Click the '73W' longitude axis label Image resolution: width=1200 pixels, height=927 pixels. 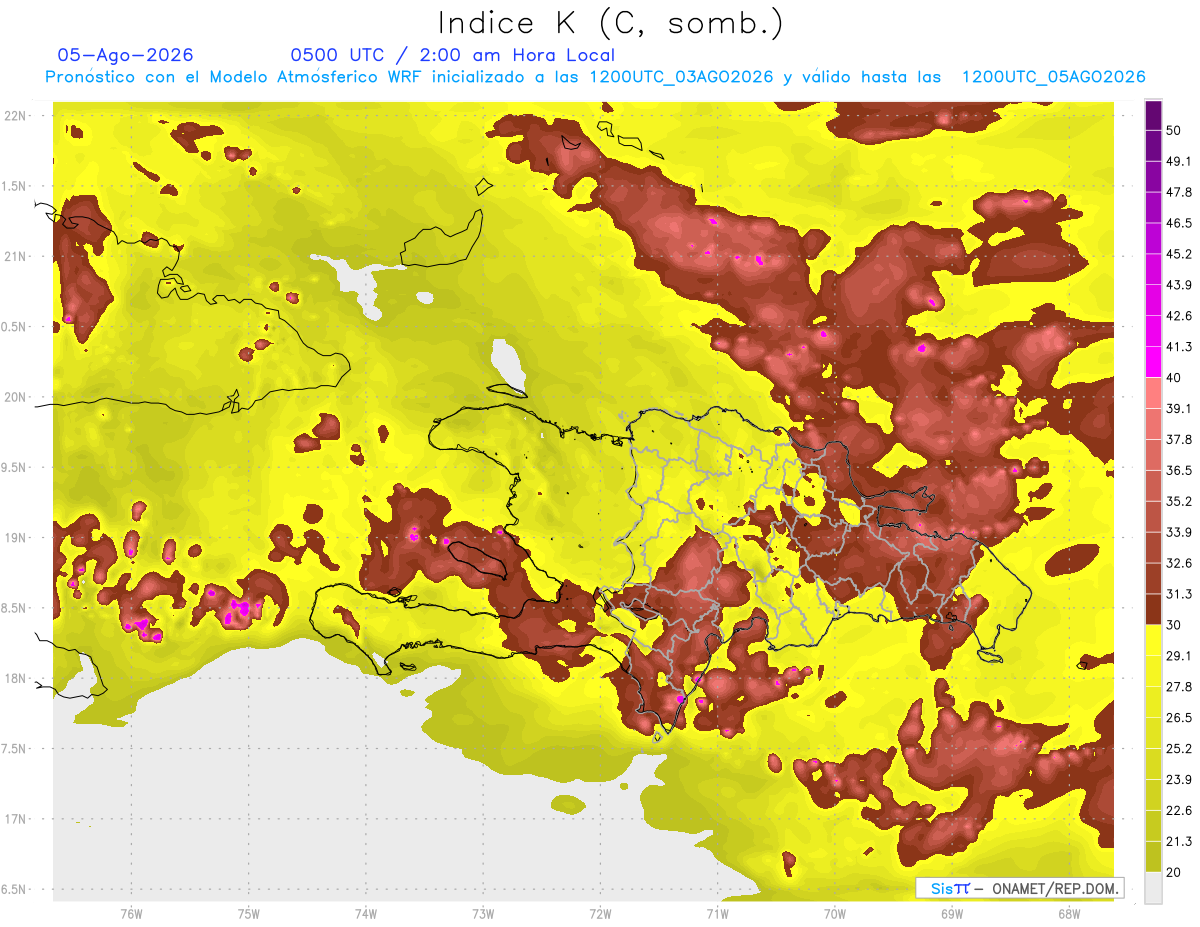click(483, 914)
